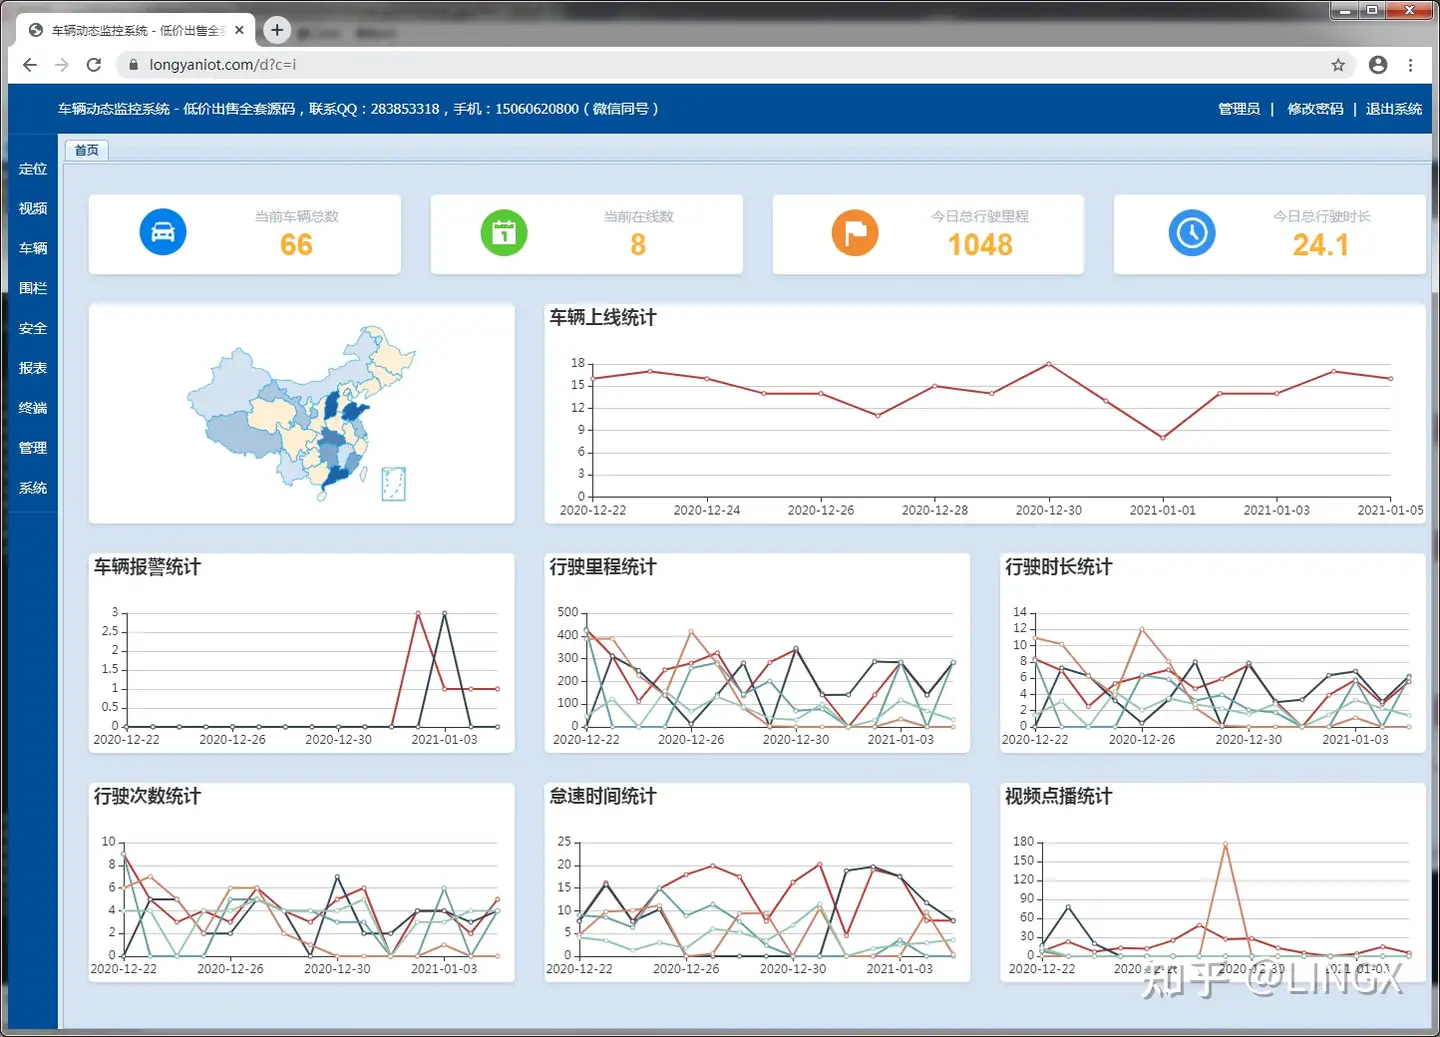Open the 管理 sidebar menu
Viewport: 1440px width, 1037px height.
(33, 448)
